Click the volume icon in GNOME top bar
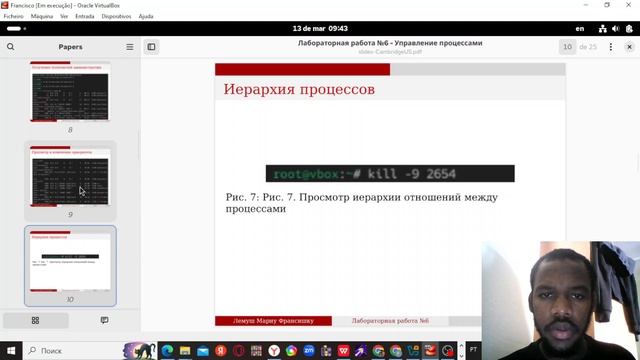 click(616, 29)
